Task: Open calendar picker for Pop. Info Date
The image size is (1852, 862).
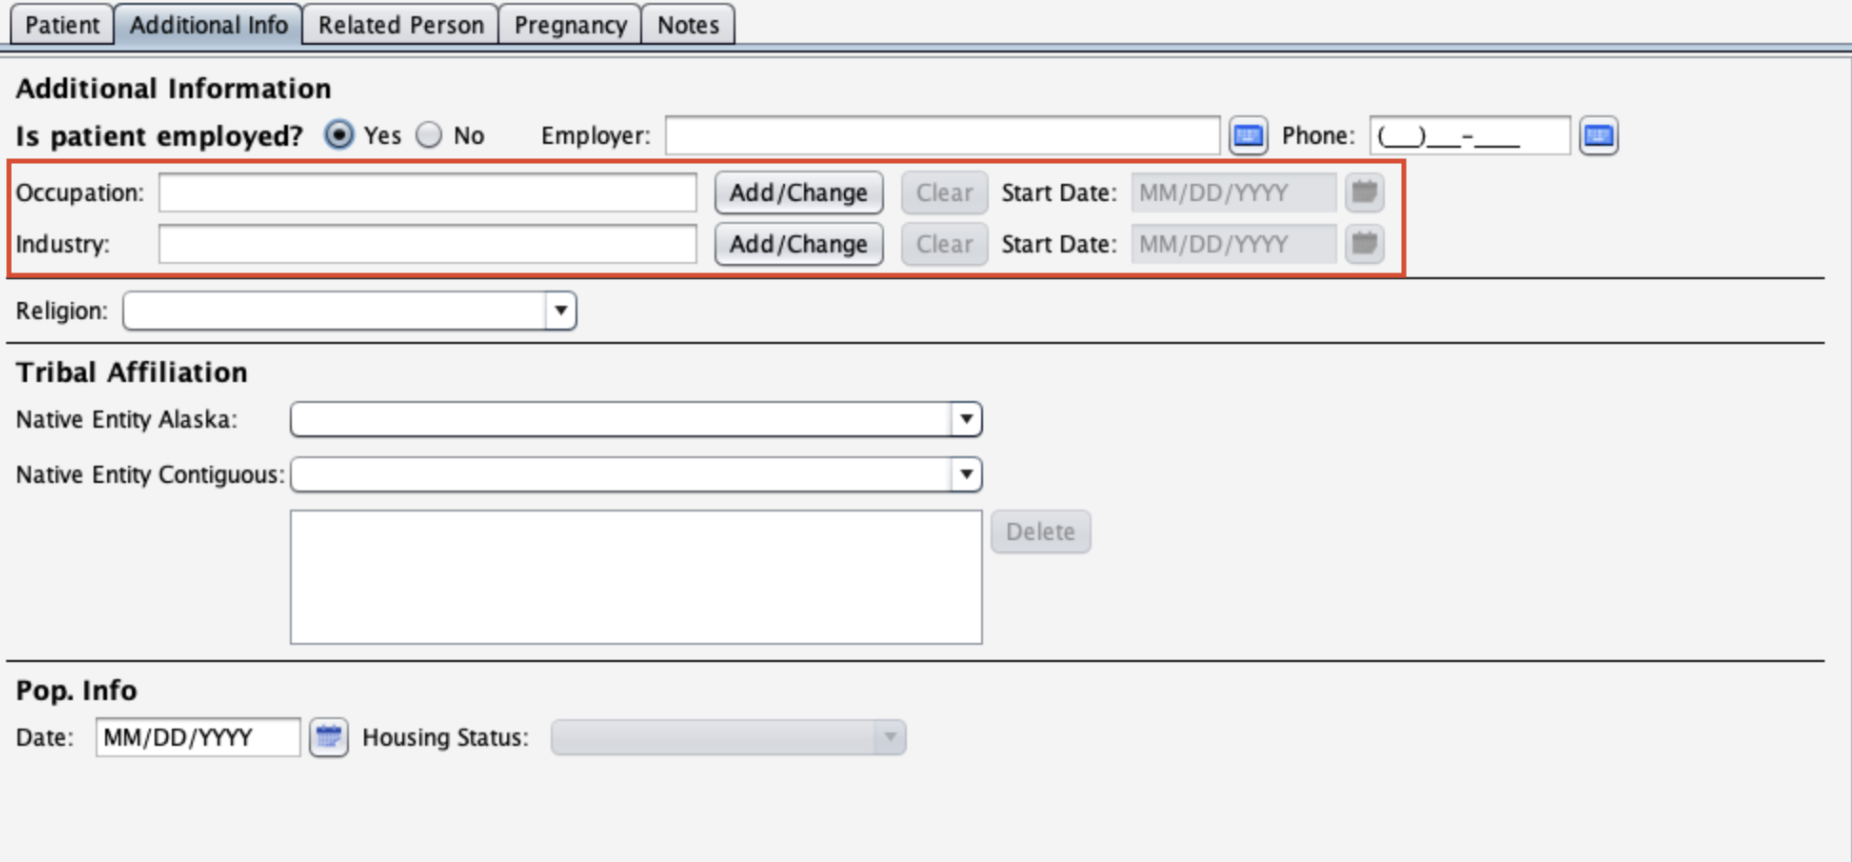Action: [x=328, y=738]
